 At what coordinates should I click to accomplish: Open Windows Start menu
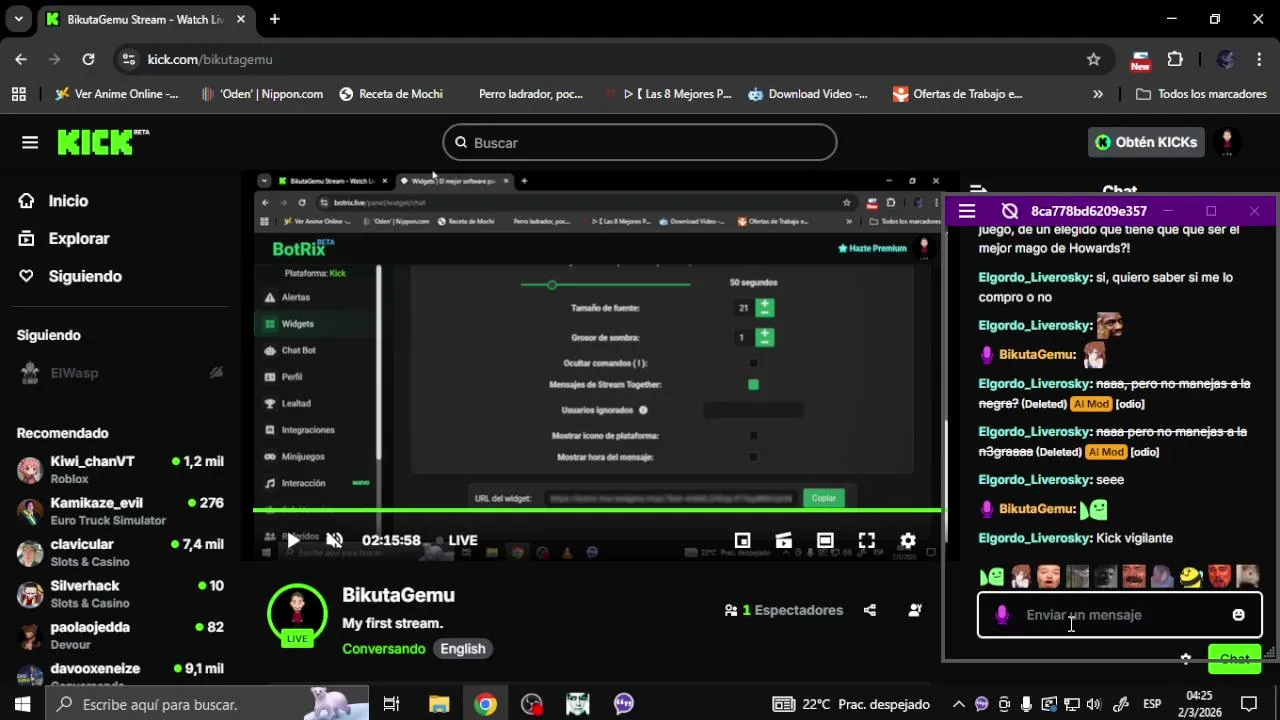pos(22,705)
